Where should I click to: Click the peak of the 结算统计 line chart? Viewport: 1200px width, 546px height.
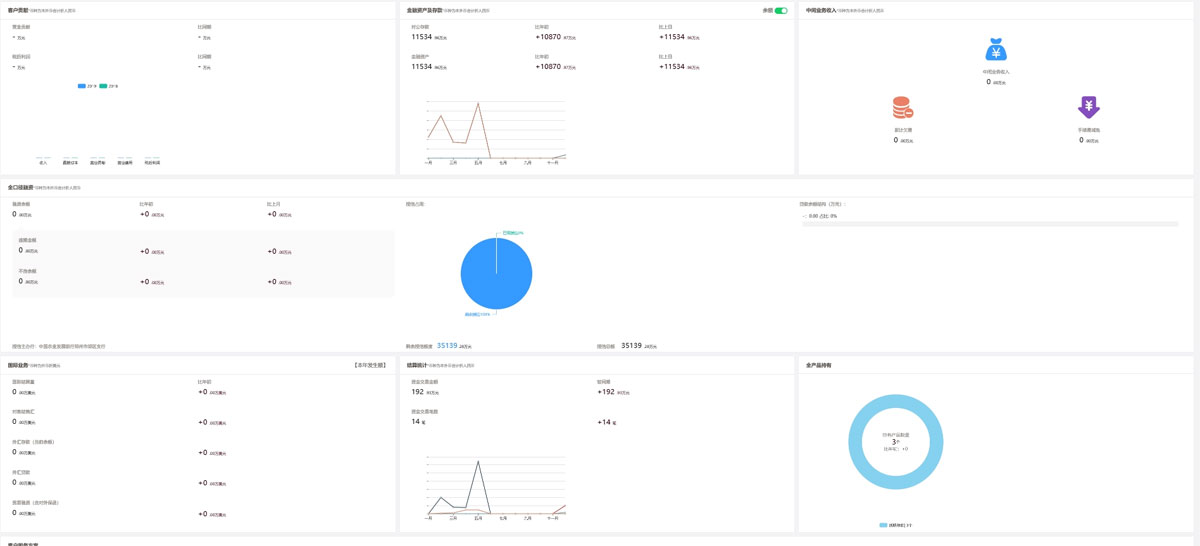click(478, 461)
